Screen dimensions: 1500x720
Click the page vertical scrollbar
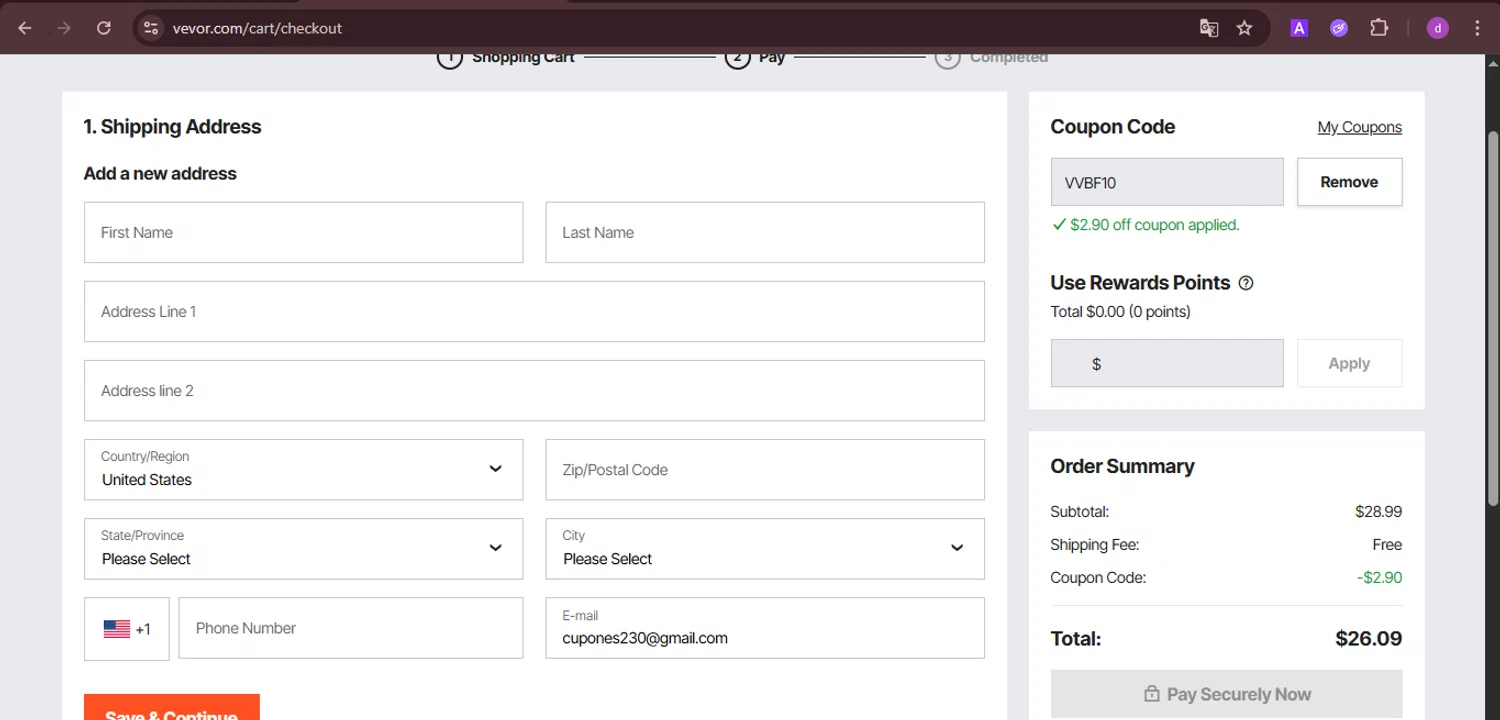(x=1492, y=300)
